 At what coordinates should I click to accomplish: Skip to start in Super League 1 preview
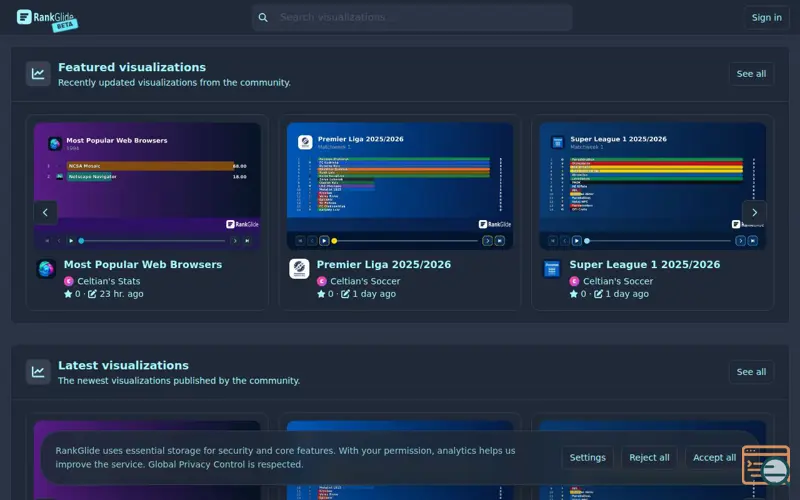tap(553, 241)
